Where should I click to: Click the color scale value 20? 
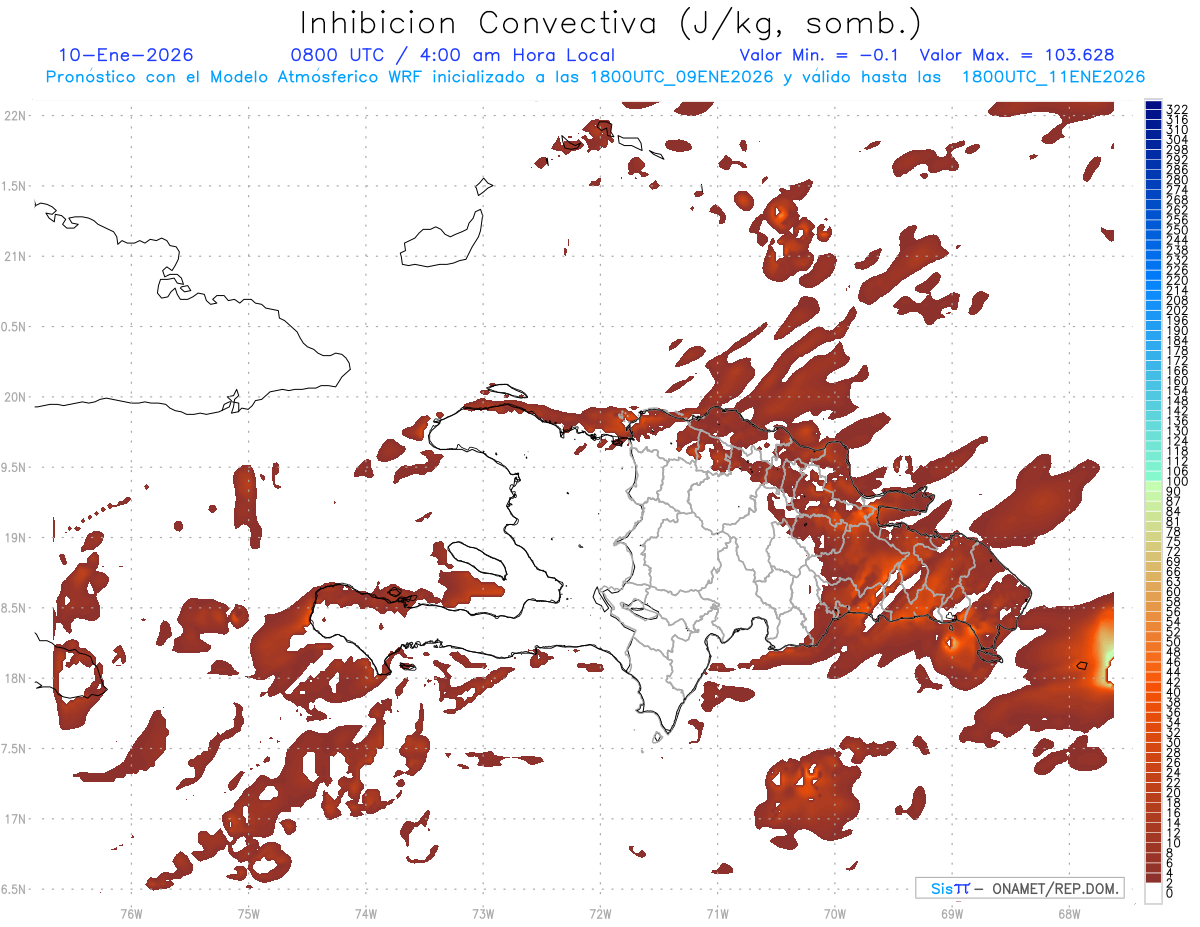click(x=1174, y=793)
